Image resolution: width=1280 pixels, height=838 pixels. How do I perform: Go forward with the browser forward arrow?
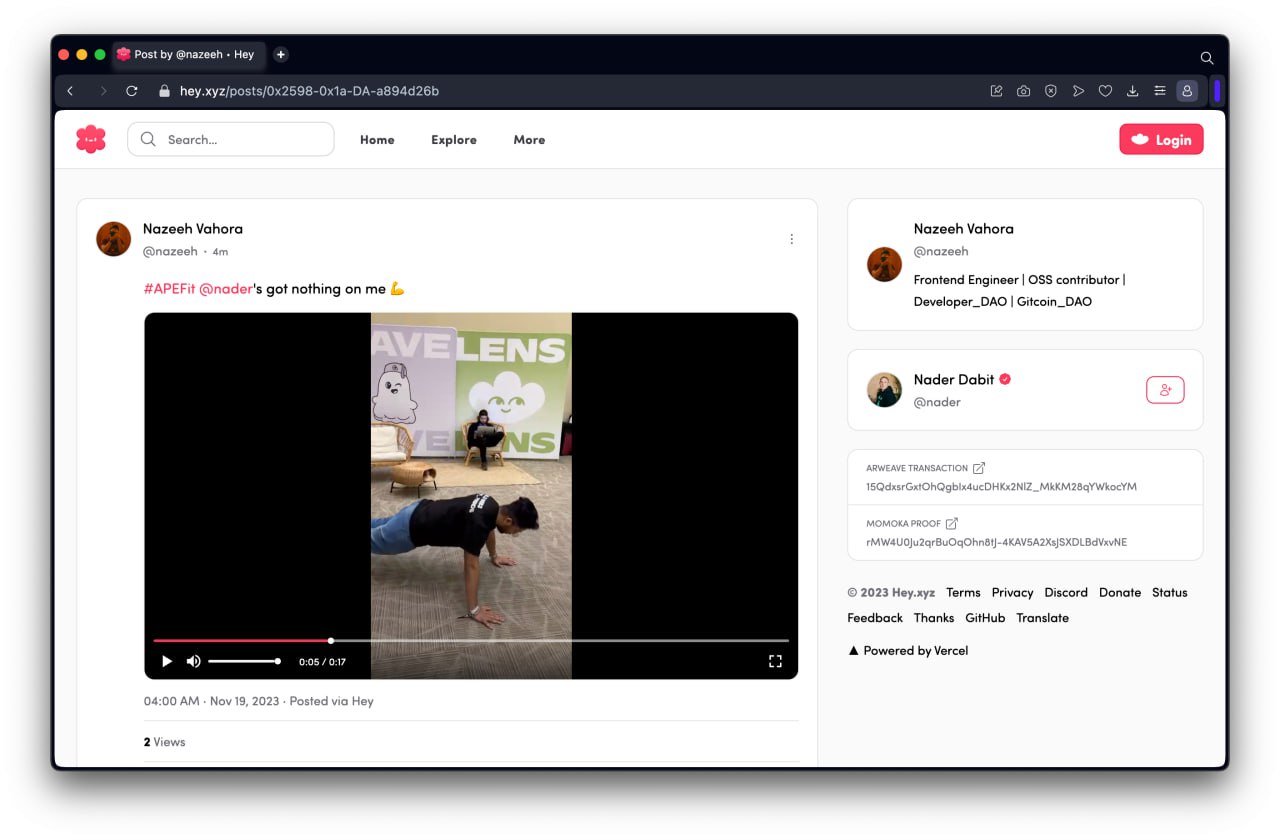point(102,91)
